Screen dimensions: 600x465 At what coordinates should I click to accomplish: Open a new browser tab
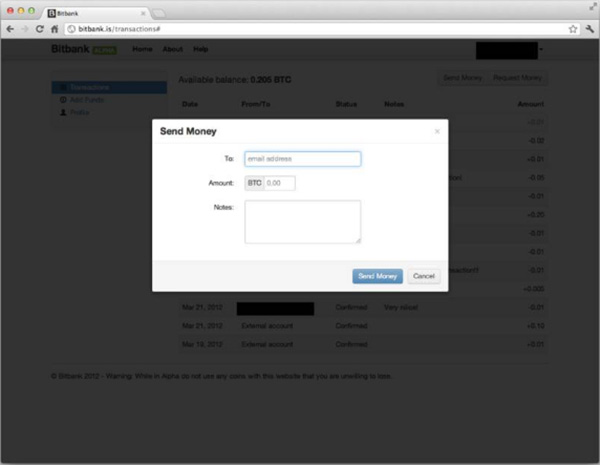point(159,14)
